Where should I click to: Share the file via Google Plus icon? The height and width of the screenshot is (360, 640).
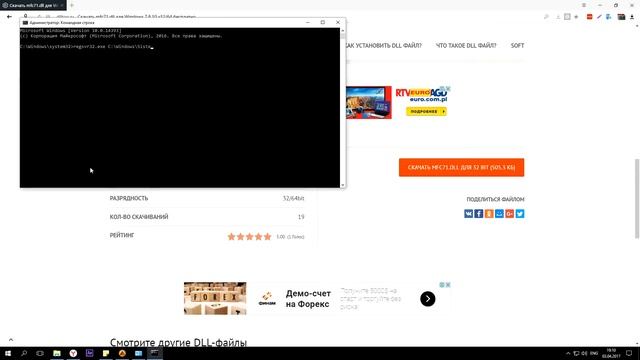point(509,213)
